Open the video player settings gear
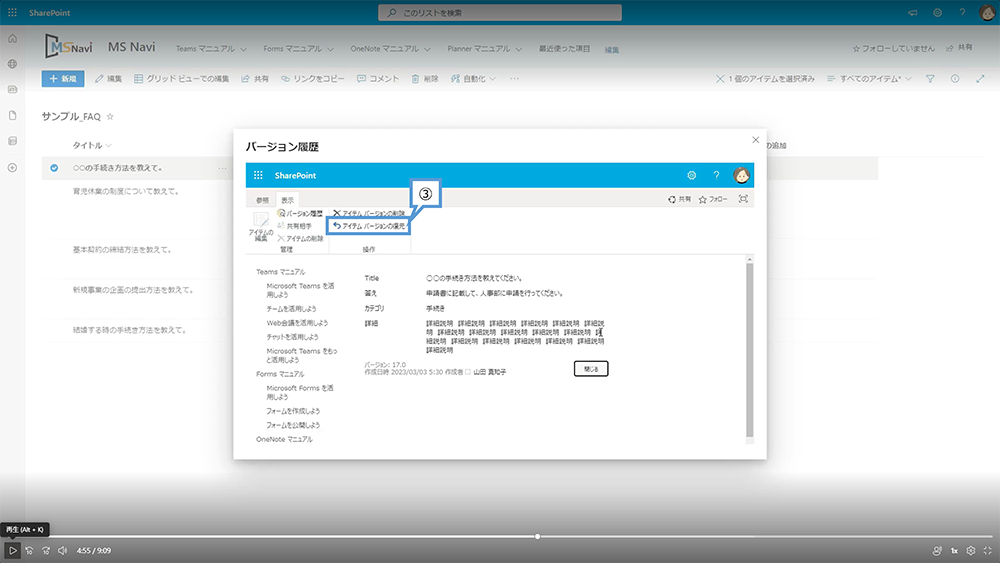 pos(971,550)
